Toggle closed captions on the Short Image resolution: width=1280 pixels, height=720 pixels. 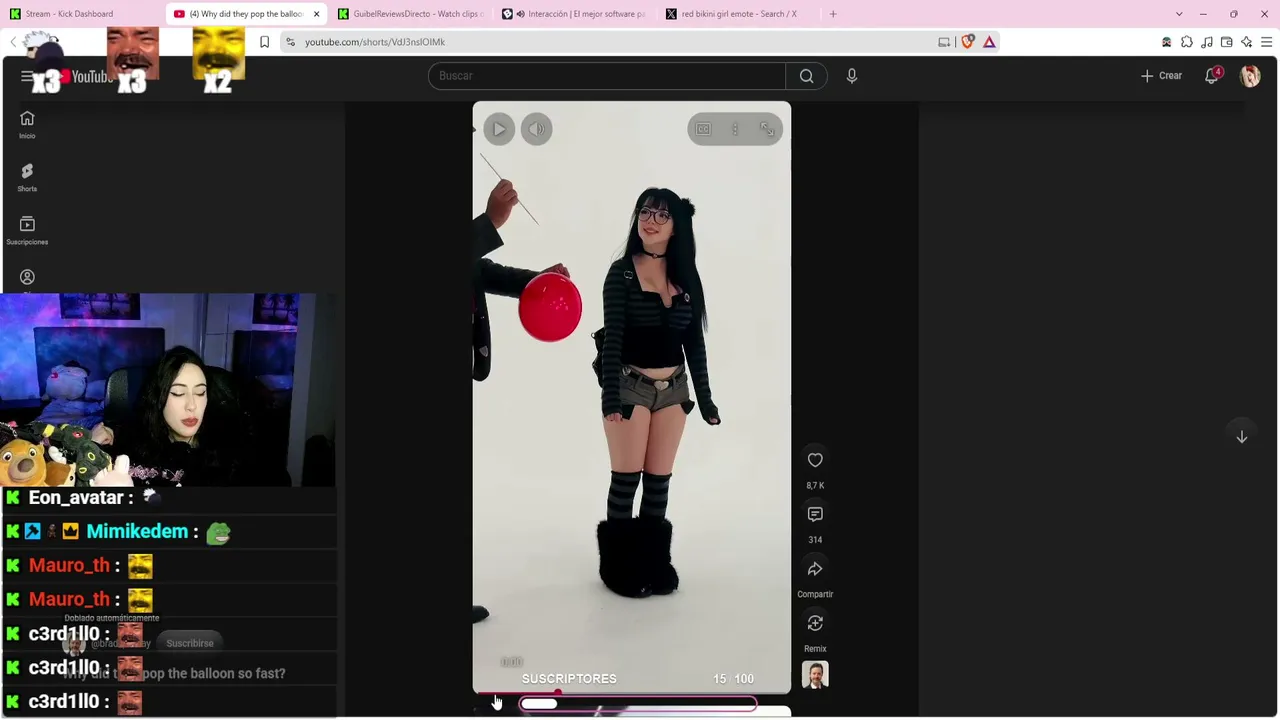(704, 129)
